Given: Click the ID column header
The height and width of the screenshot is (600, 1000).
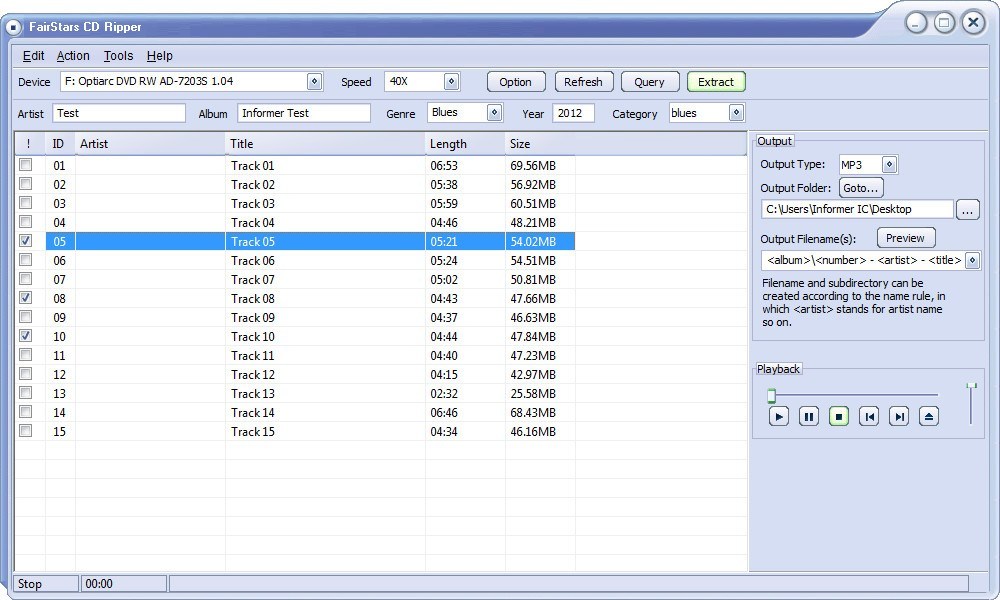Looking at the screenshot, I should 61,144.
